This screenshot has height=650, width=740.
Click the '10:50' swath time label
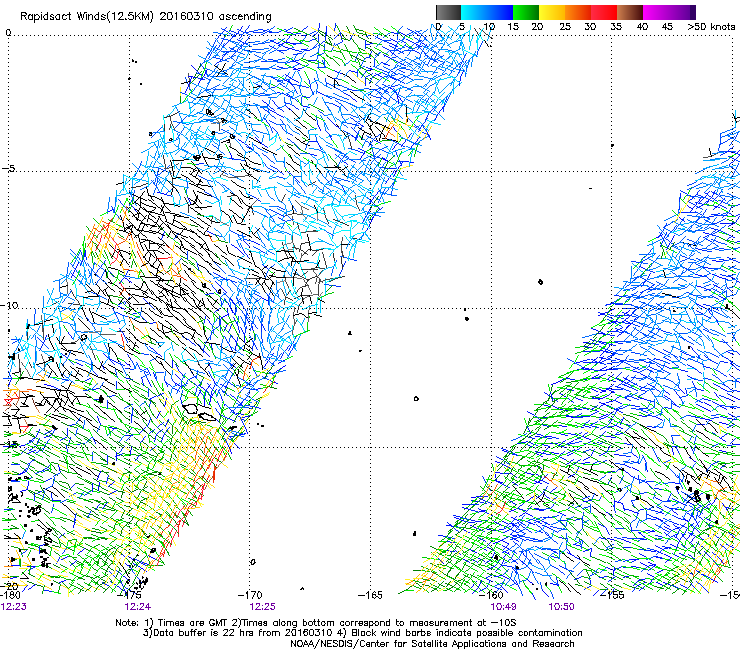[561, 607]
